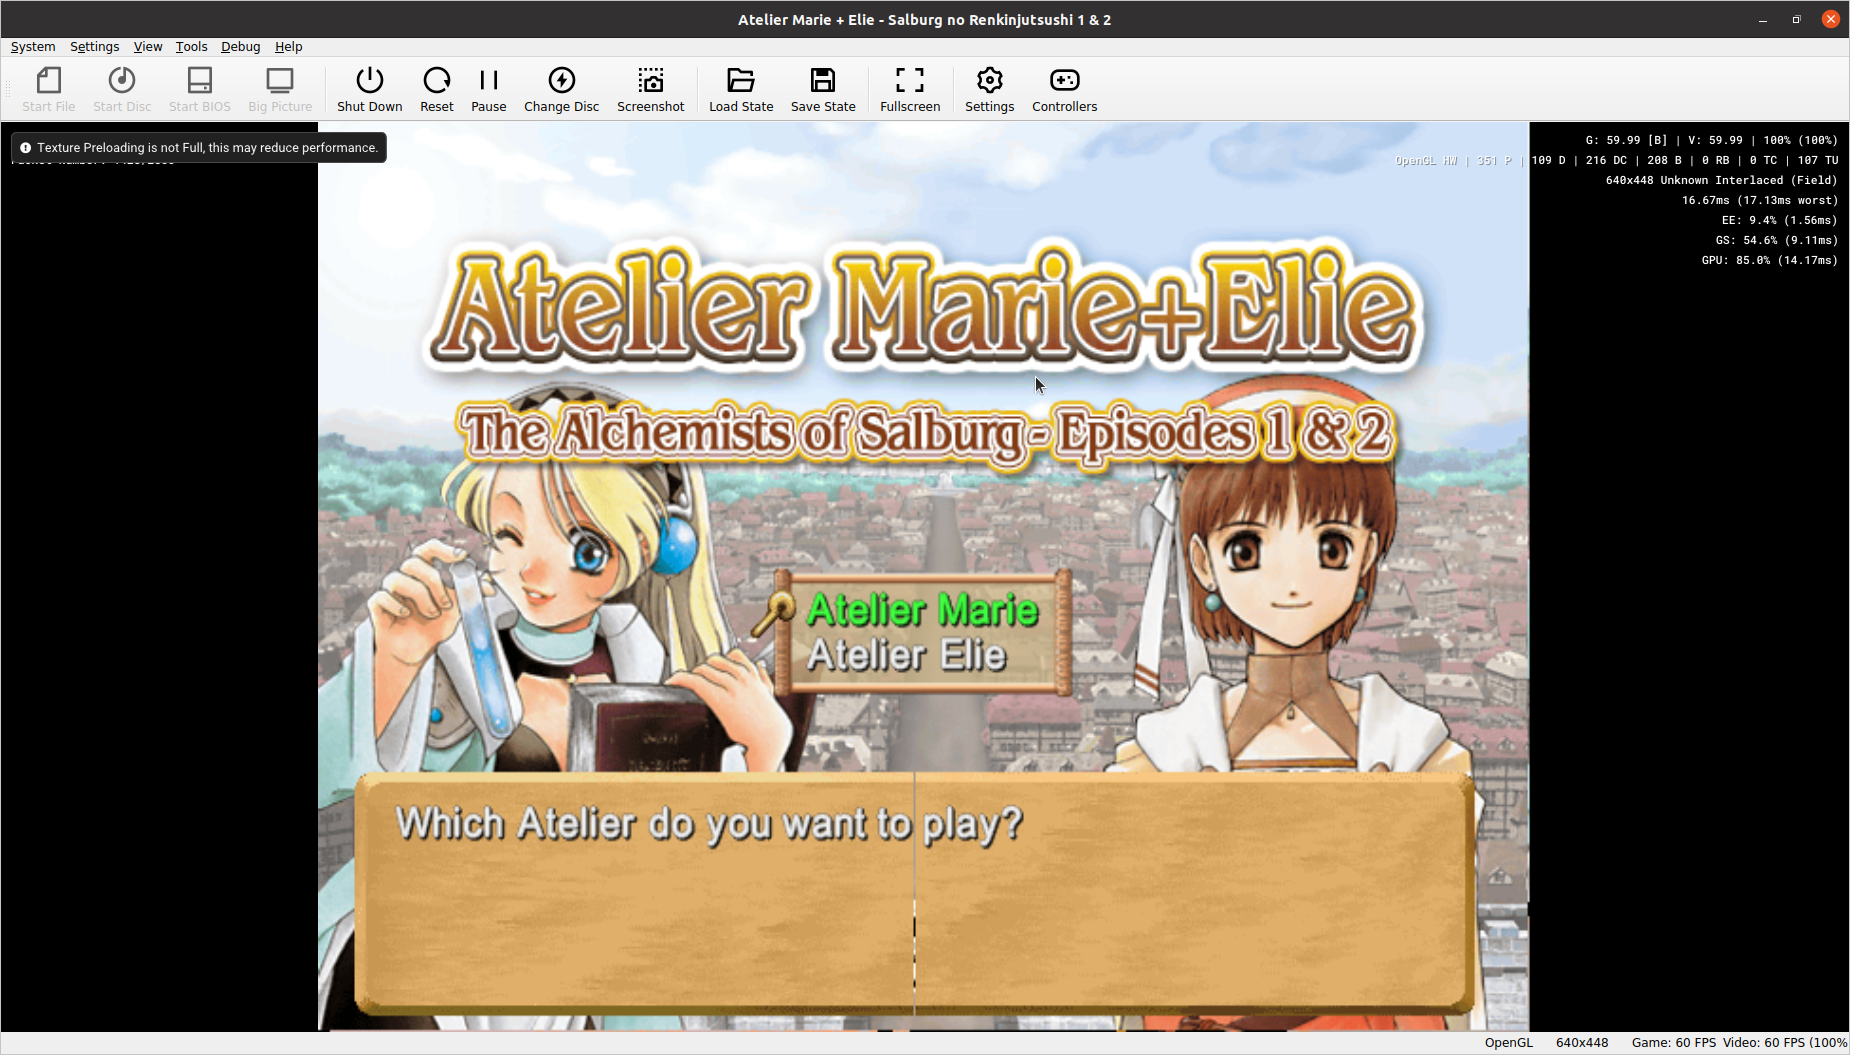1850x1055 pixels.
Task: Click the 'Which Atelier do you want to play?' dialog
Action: 914,893
